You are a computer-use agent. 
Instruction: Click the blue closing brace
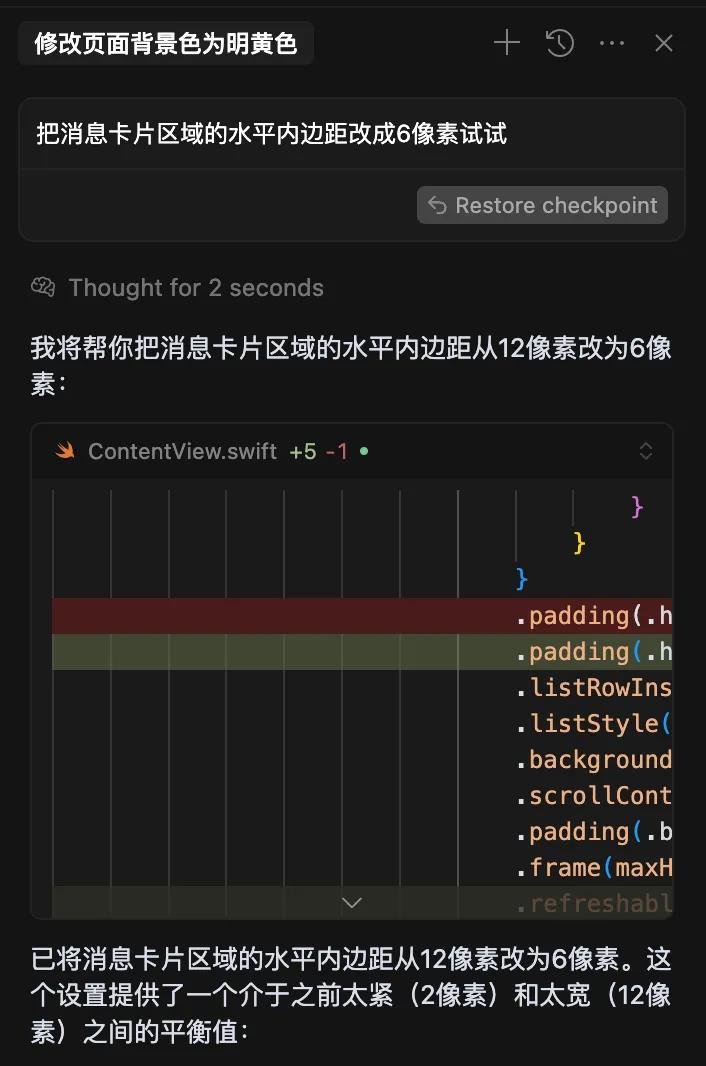(x=521, y=579)
